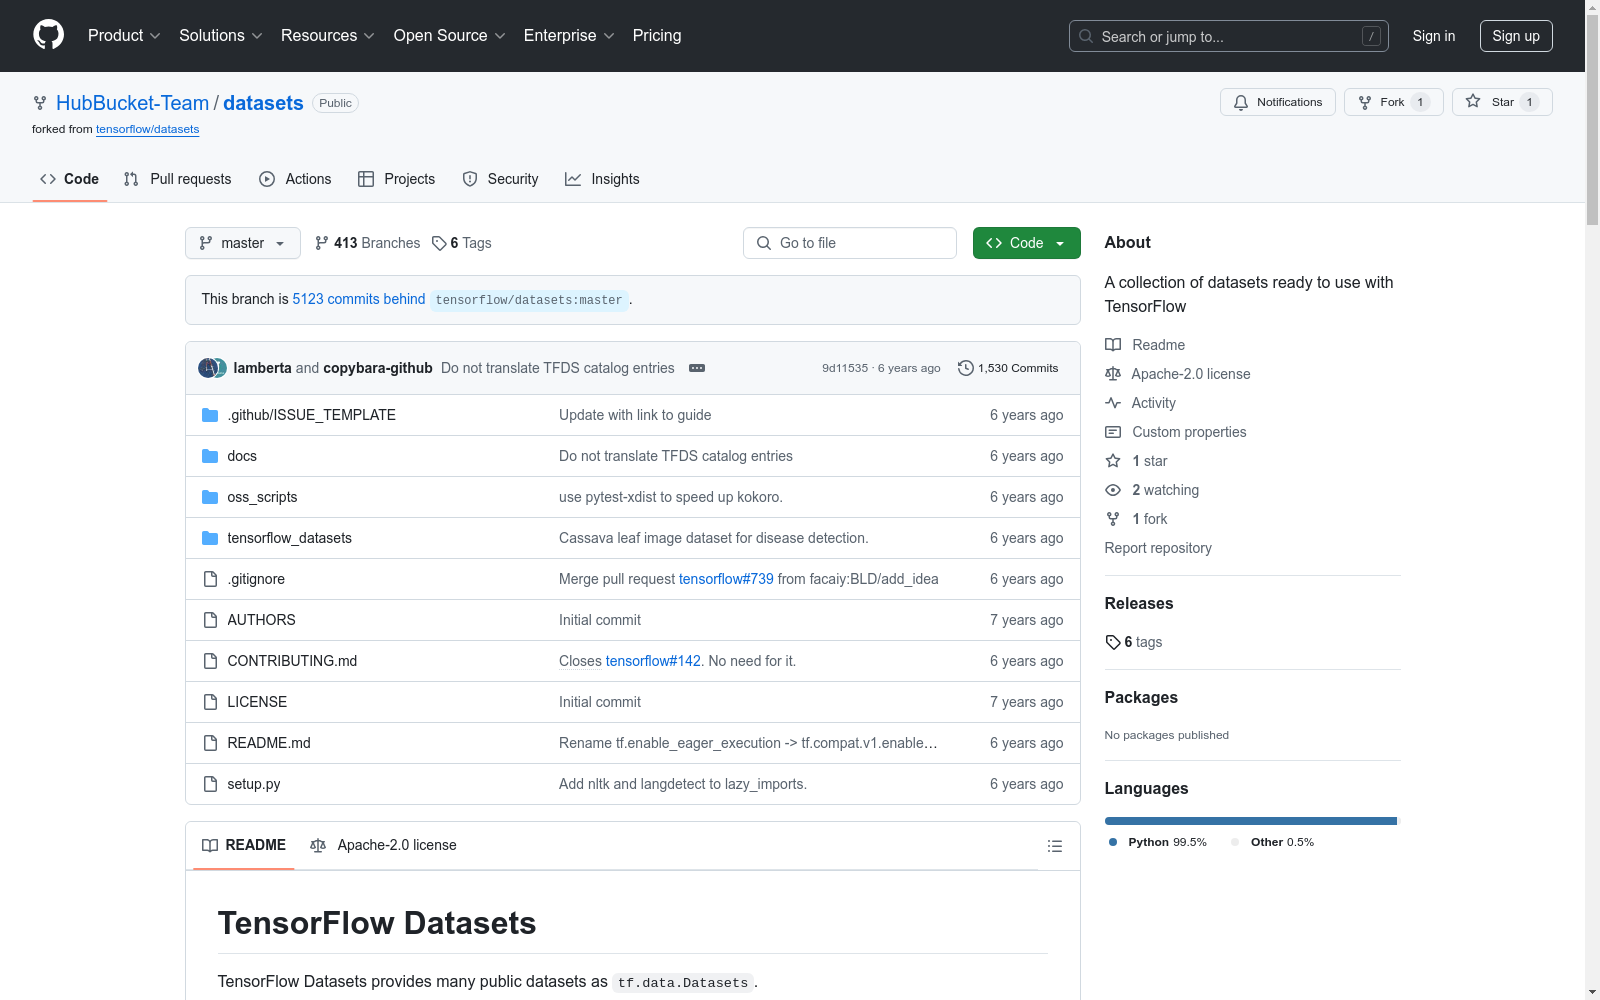Image resolution: width=1600 pixels, height=1000 pixels.
Task: Expand the Enterprise menu
Action: [569, 35]
